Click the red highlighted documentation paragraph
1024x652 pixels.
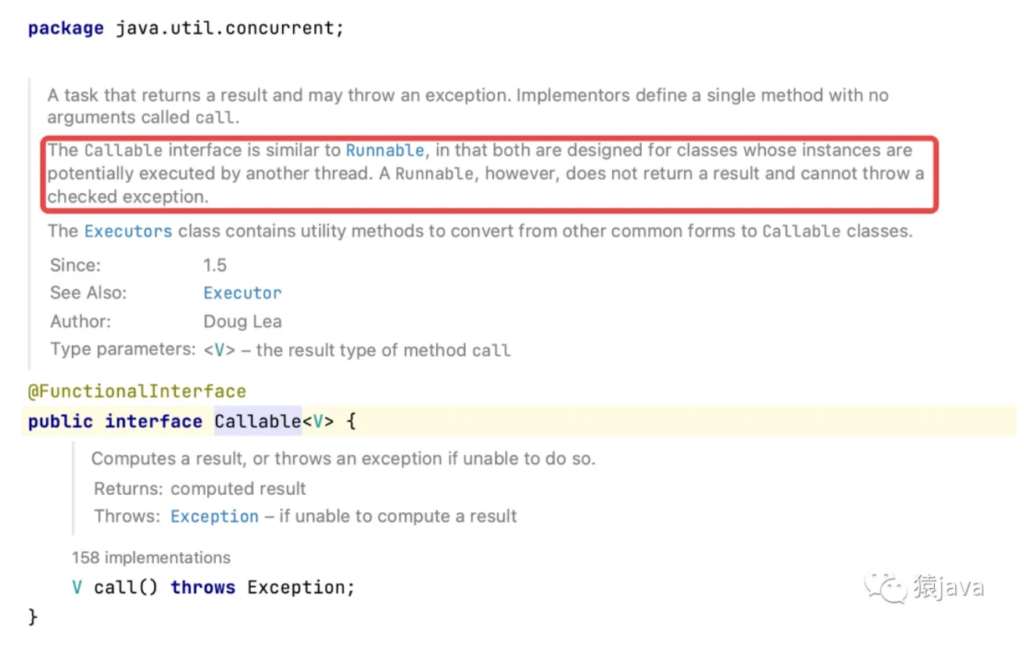[x=489, y=174]
